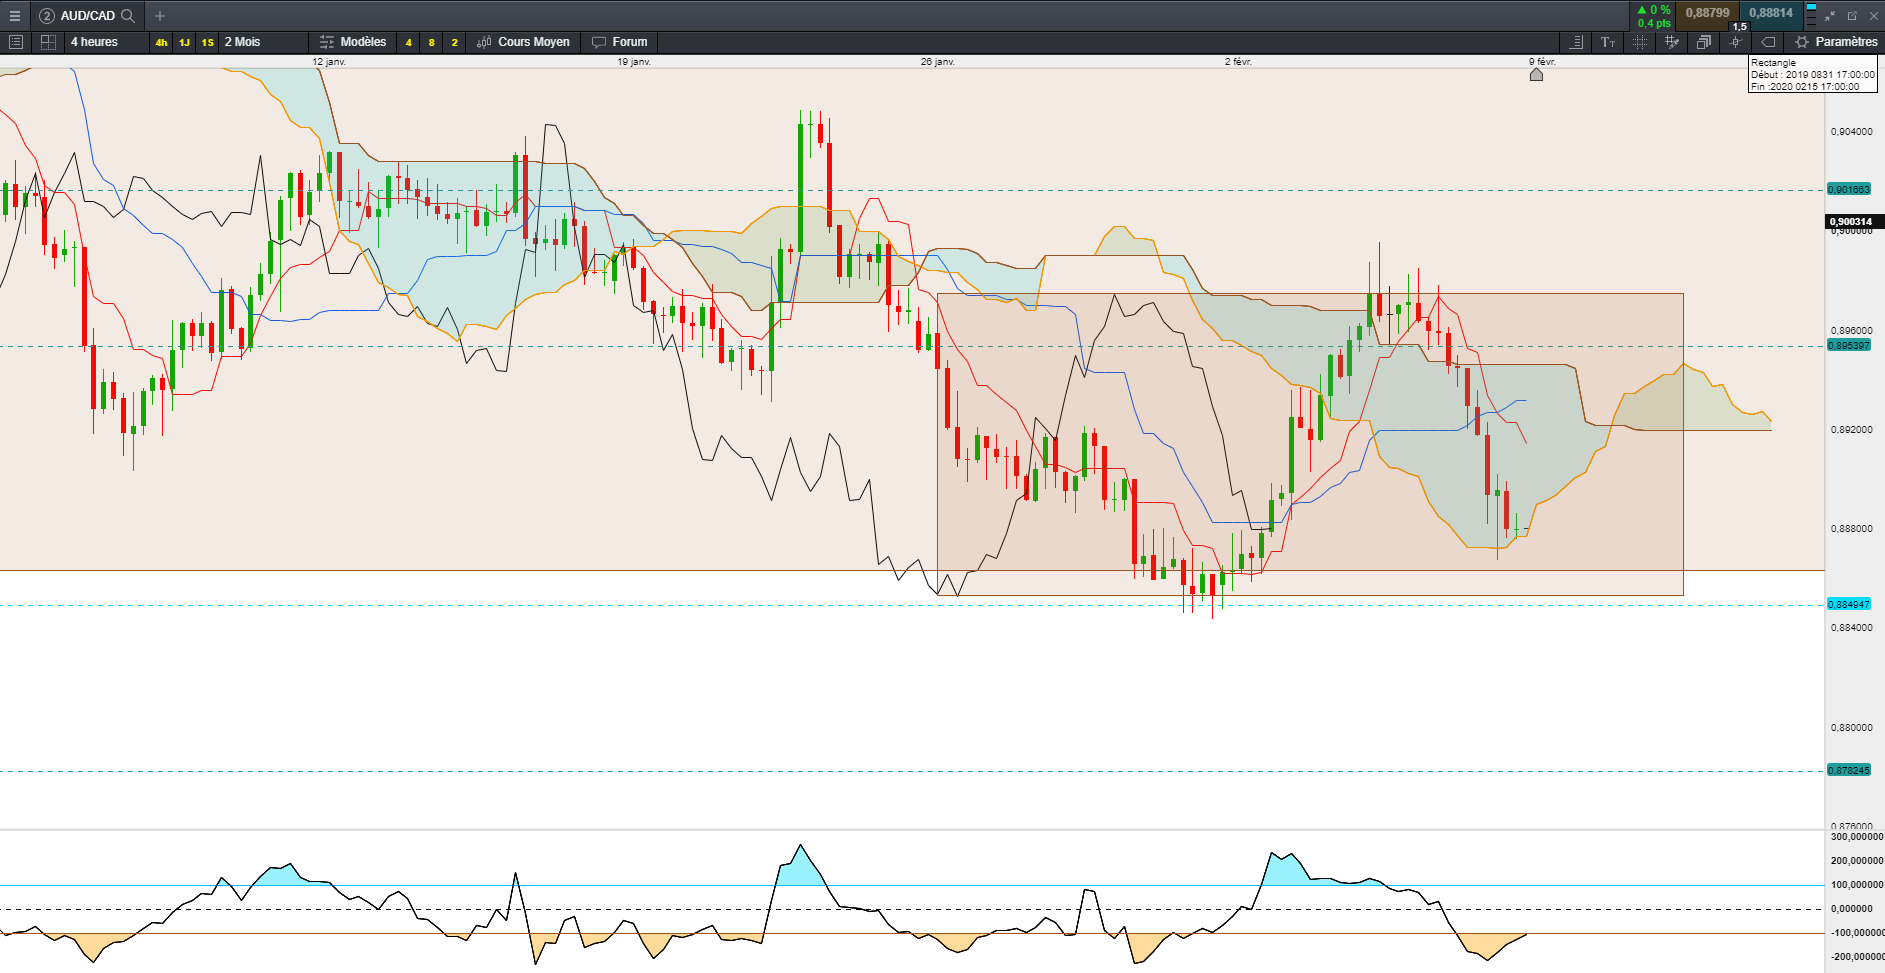Toggle the price scale alignment icon
Screen dimensions: 1885x973
tap(1576, 42)
